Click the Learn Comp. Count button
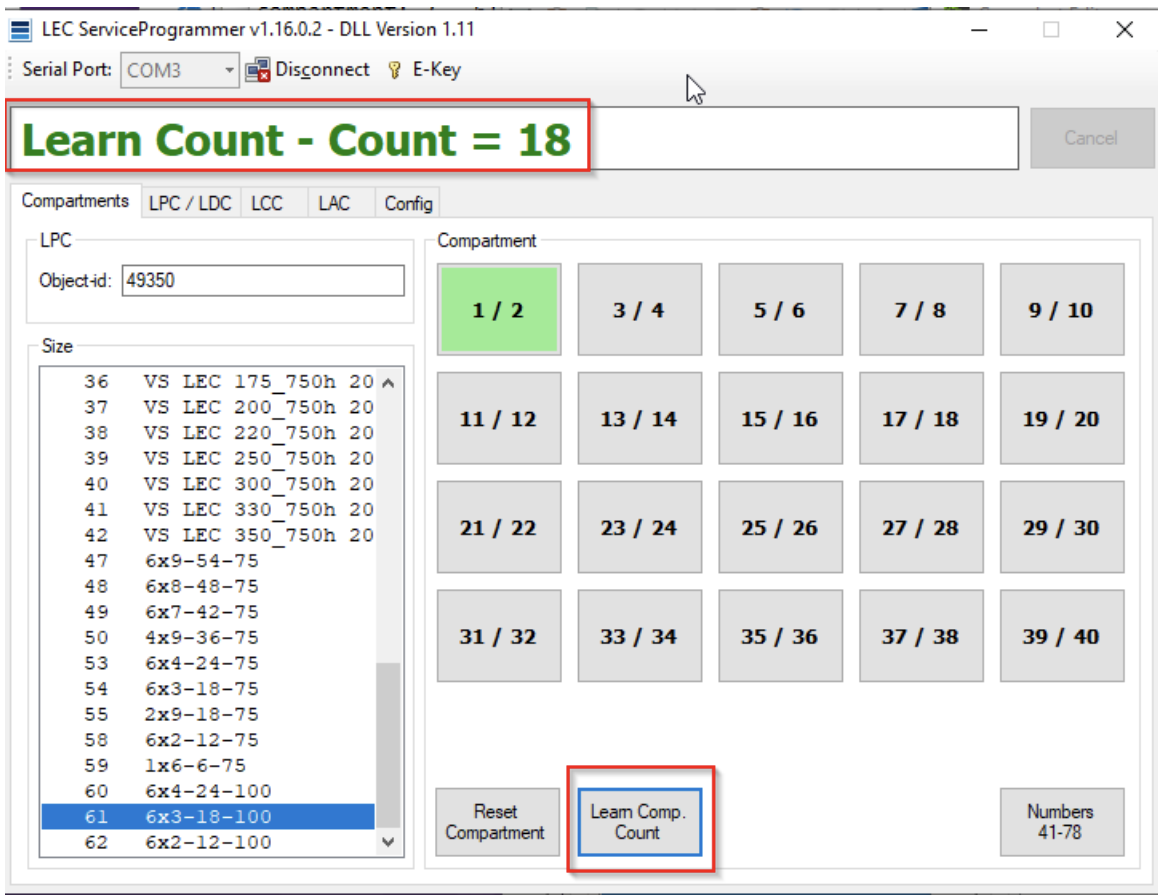Image resolution: width=1158 pixels, height=896 pixels. coord(639,822)
